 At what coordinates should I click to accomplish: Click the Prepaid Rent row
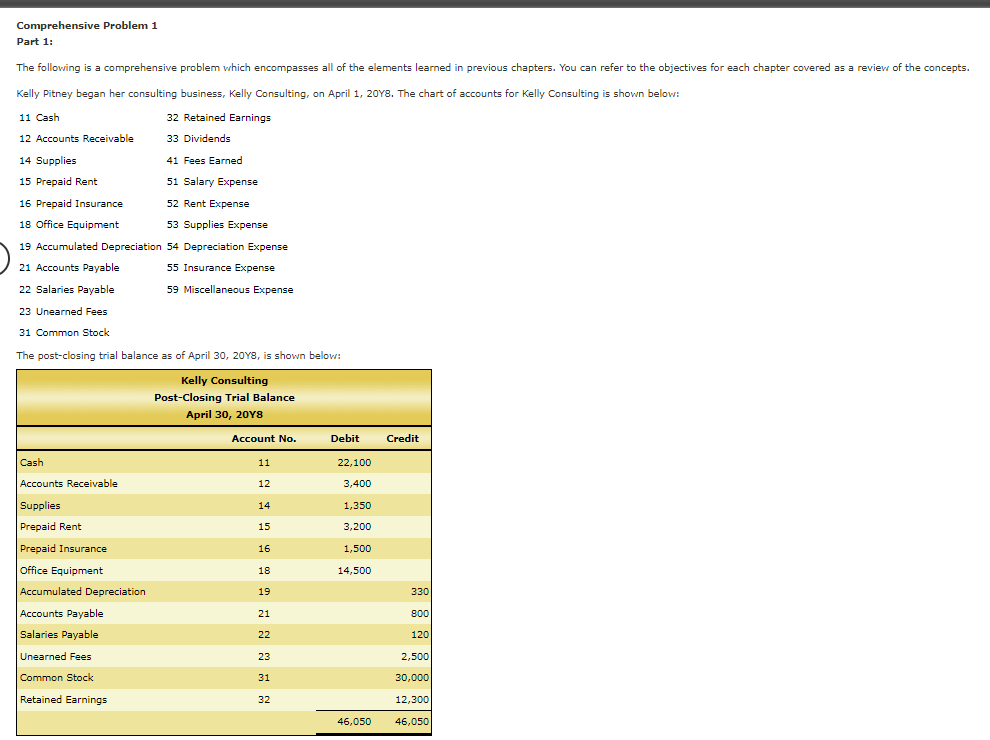(120, 526)
